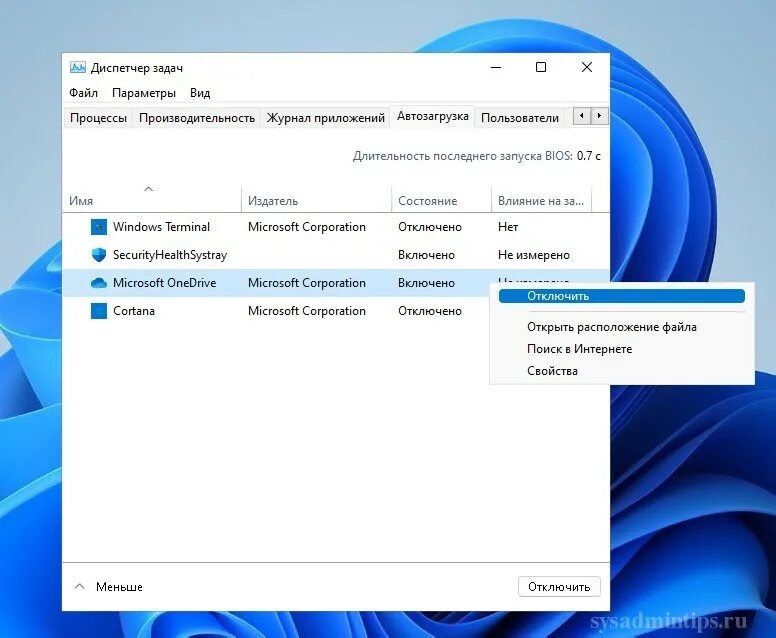Click the Microsoft OneDrive cloud icon
This screenshot has height=638, width=776.
point(99,283)
